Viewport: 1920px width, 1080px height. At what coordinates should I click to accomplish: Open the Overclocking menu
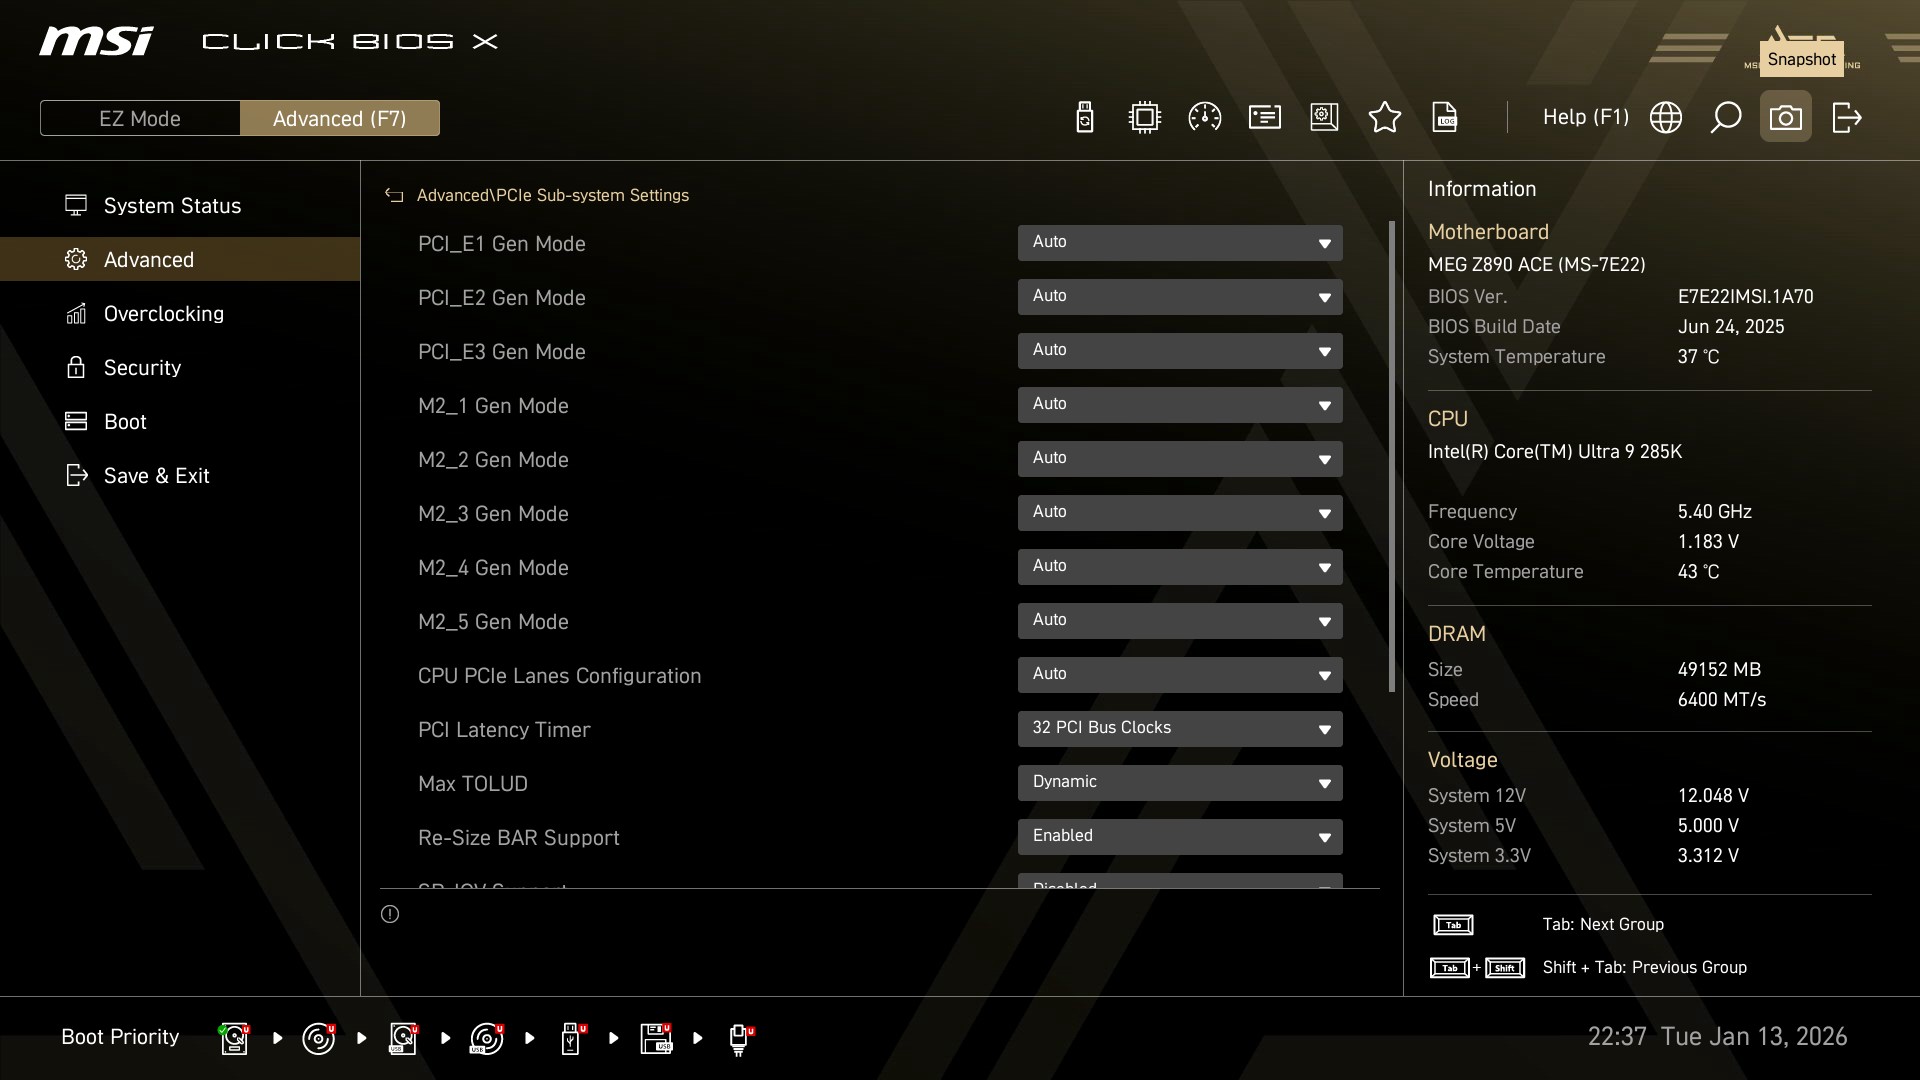point(163,314)
